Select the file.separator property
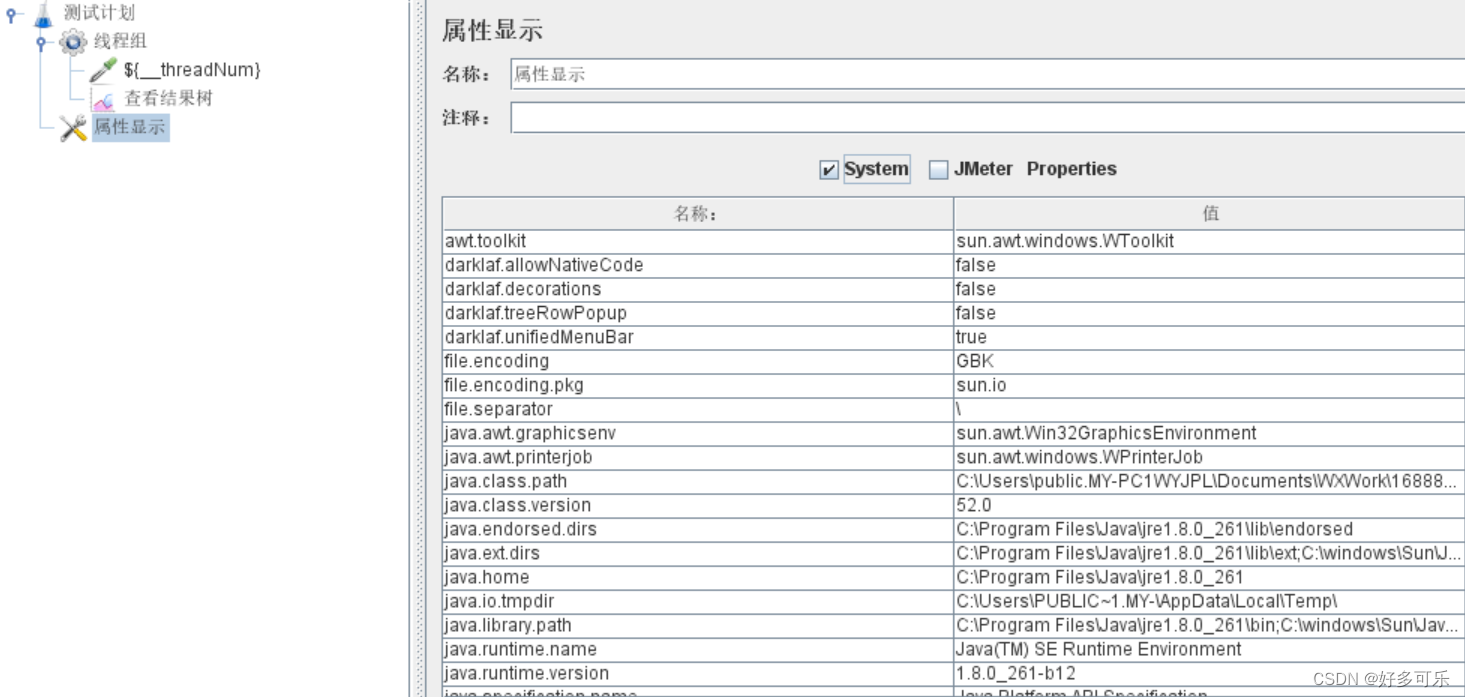Viewport: 1465px width, 697px height. click(697, 409)
